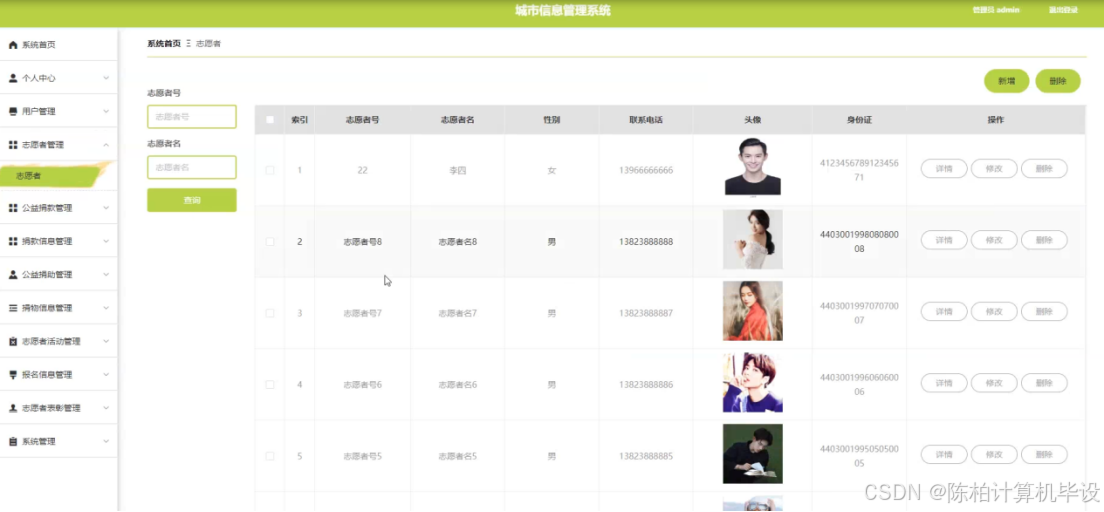Click 修改 for row 李四
Screen dimensions: 1104x512
[993, 169]
